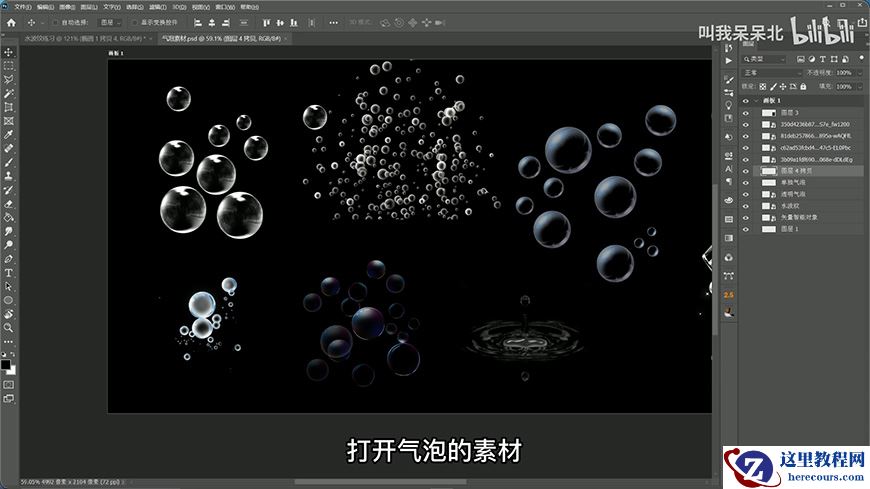Select the Pen tool
The height and width of the screenshot is (489, 870).
(8, 259)
